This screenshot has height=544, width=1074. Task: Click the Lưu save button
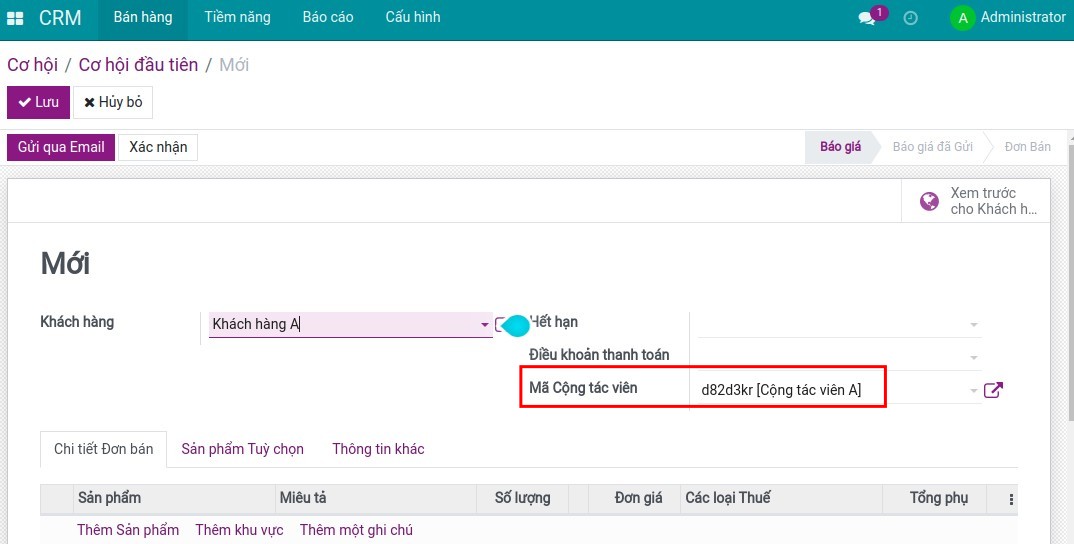click(x=38, y=102)
